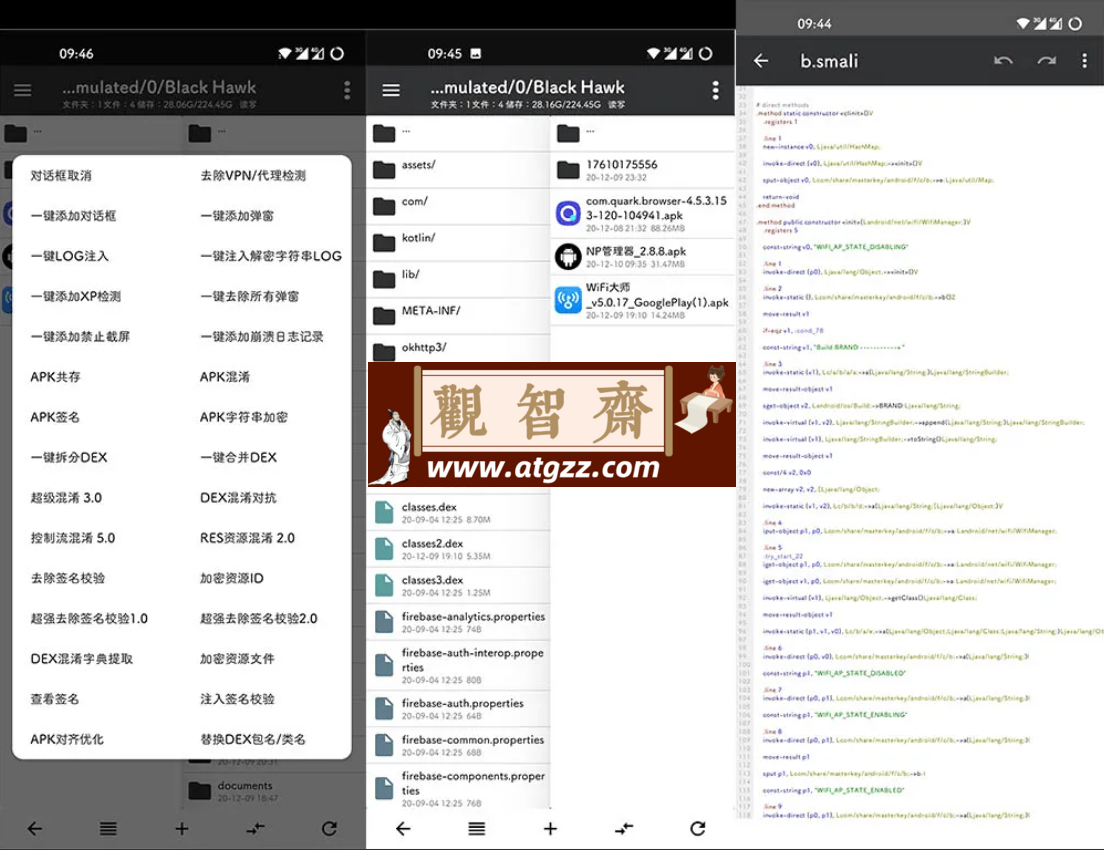Open kotlin/ folder
This screenshot has width=1104, height=850.
458,242
